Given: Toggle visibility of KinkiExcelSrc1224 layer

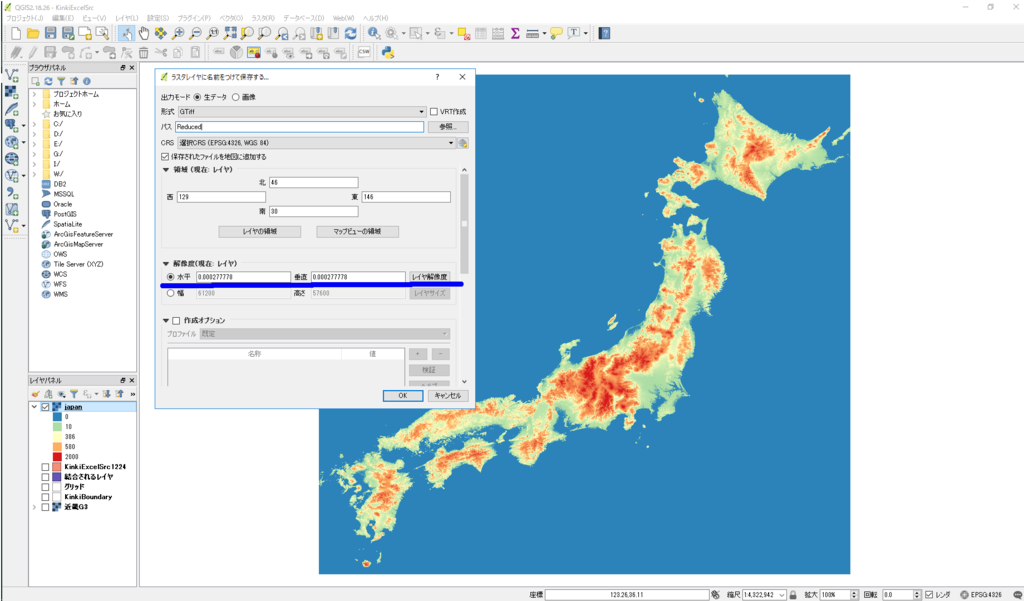Looking at the screenshot, I should point(45,467).
